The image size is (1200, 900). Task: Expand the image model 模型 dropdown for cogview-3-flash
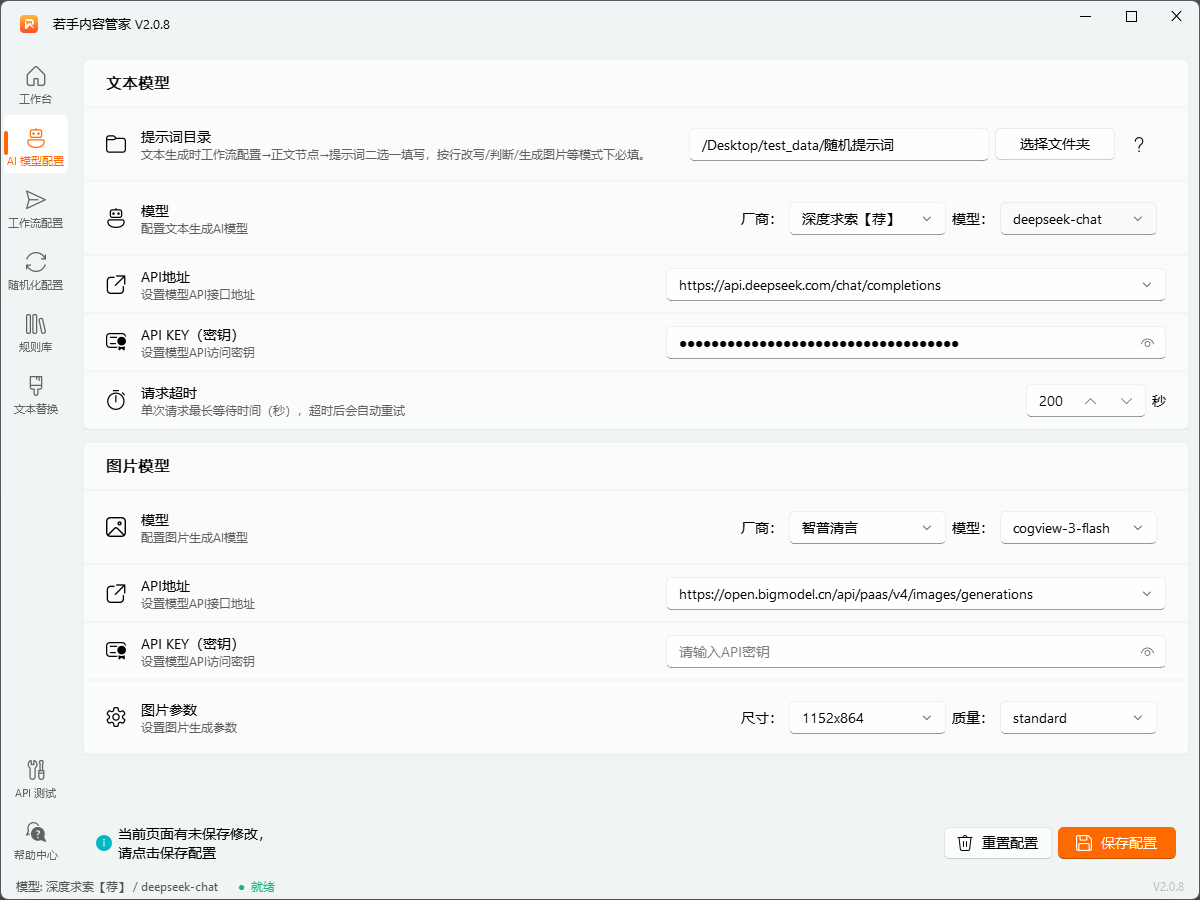1078,527
